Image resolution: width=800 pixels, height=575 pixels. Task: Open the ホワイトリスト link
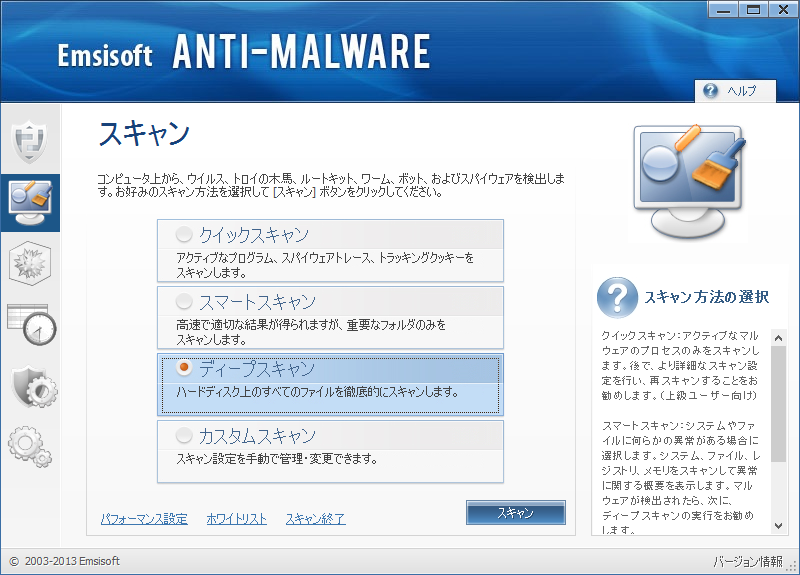[x=237, y=519]
